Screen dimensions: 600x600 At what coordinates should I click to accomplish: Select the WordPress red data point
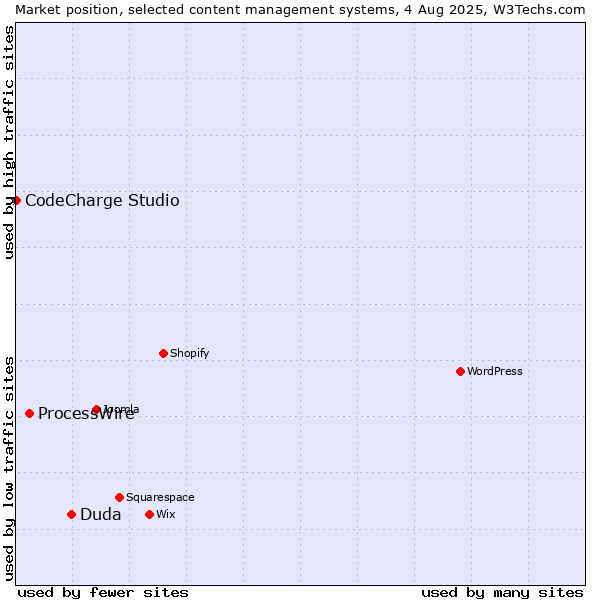click(x=460, y=371)
